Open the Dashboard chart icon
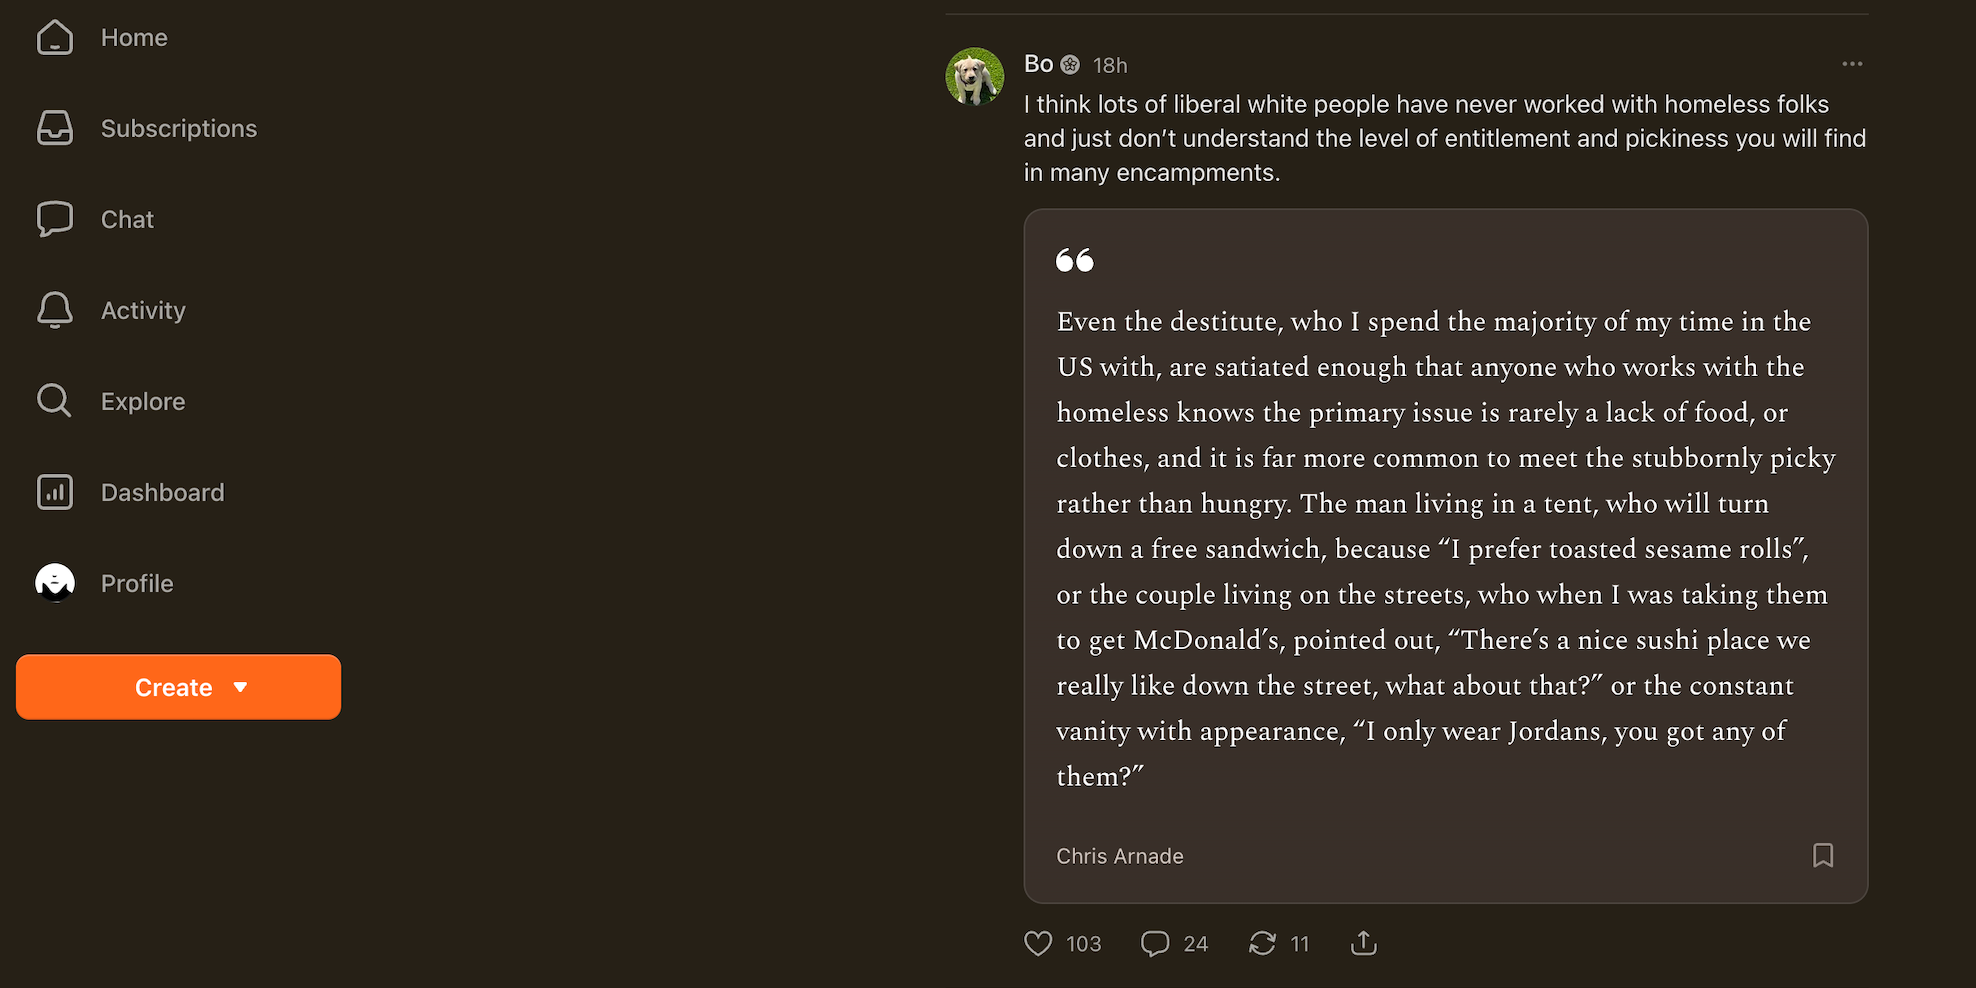Image resolution: width=1976 pixels, height=988 pixels. point(55,492)
